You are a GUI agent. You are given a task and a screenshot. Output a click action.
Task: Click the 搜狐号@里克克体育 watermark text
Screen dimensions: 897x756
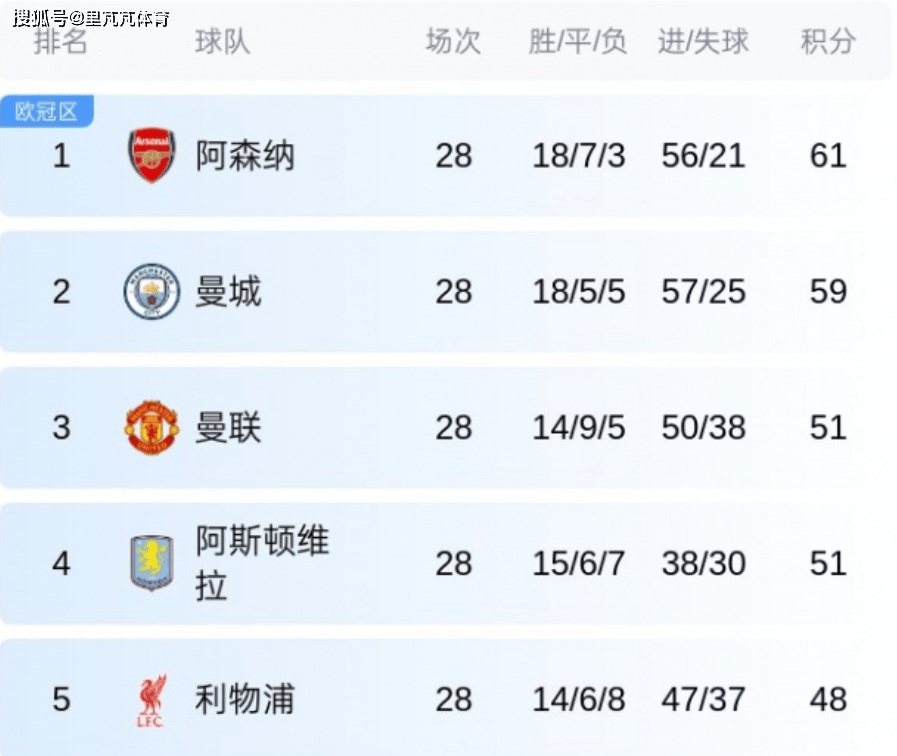(92, 18)
